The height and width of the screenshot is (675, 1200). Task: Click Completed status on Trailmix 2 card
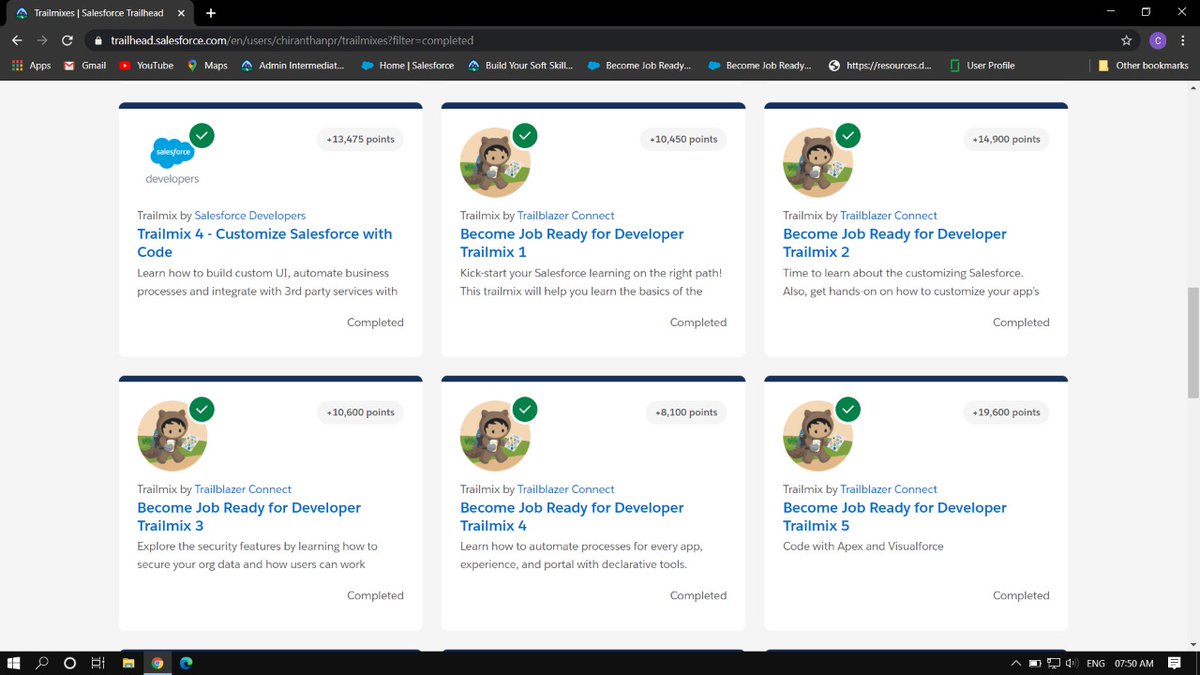pyautogui.click(x=1021, y=322)
